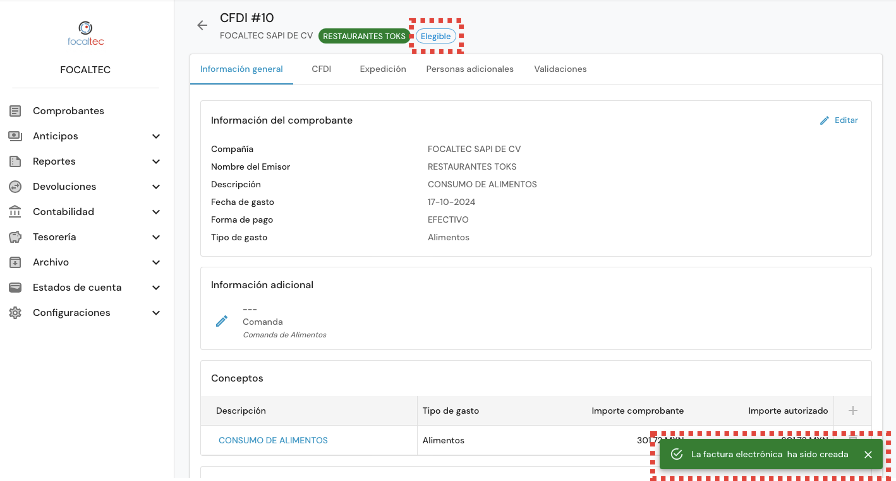The width and height of the screenshot is (896, 481).
Task: Click the Descripción column header in Conceptos
Action: (241, 411)
